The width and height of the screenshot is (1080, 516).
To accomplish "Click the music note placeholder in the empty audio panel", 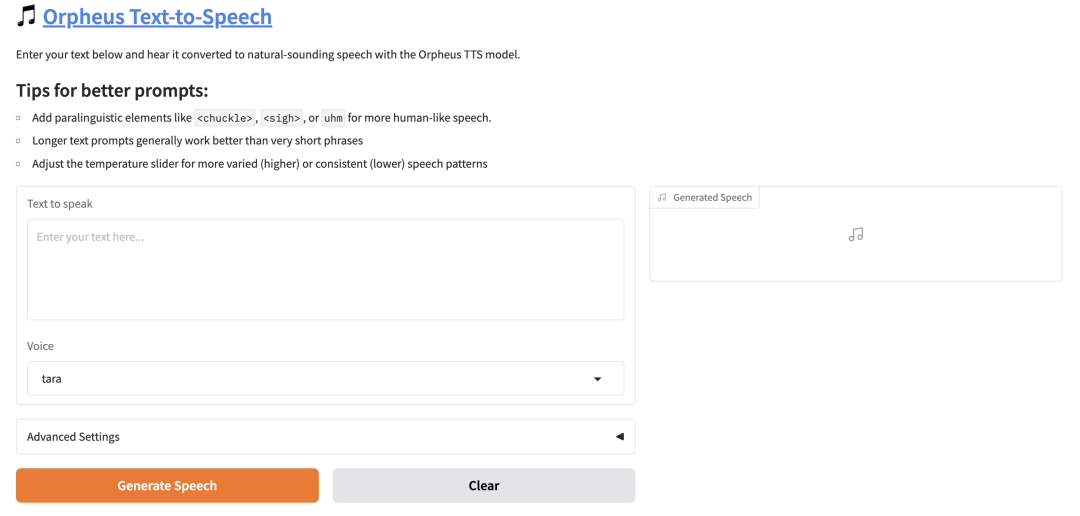I will 855,235.
